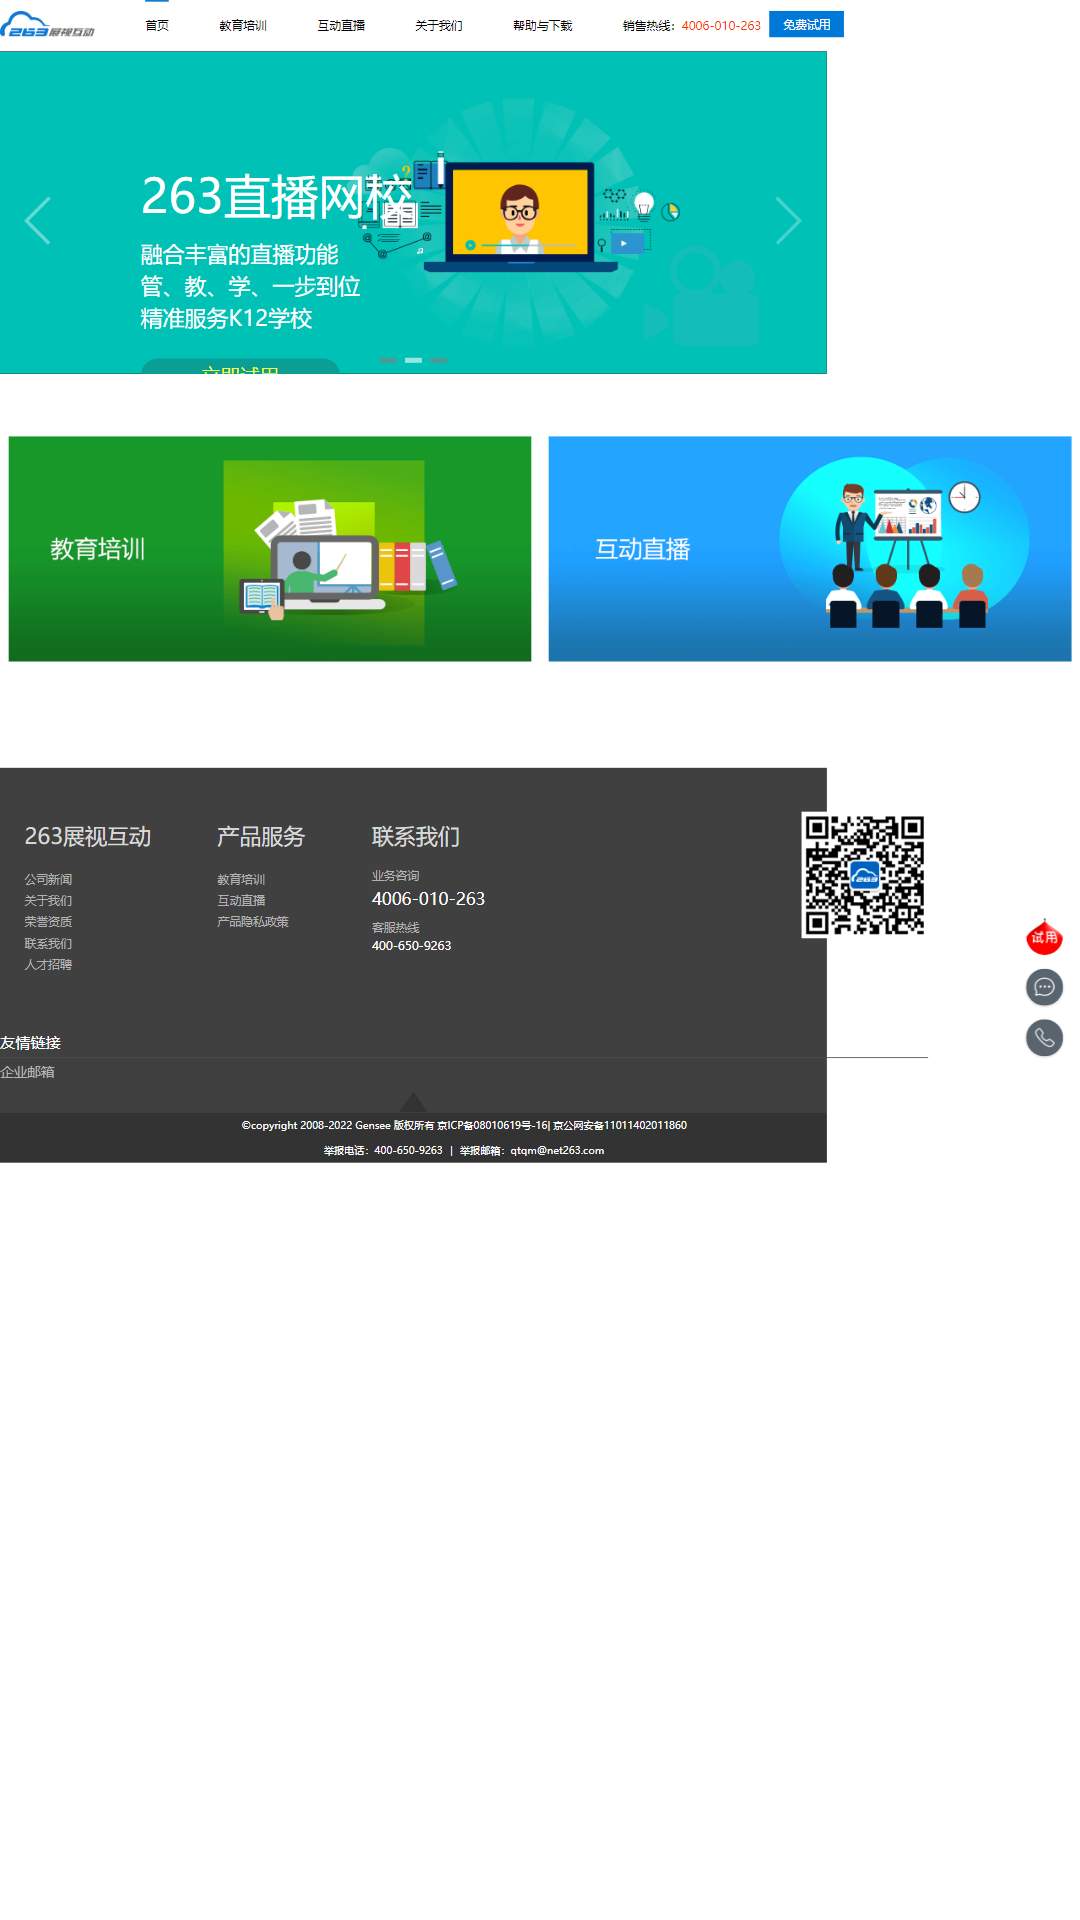
Task: Advance to the next carousel banner slide
Action: pos(789,221)
